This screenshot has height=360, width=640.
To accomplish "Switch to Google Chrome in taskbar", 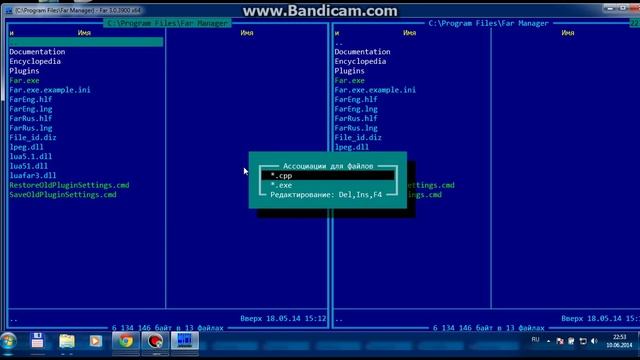I will coord(126,341).
